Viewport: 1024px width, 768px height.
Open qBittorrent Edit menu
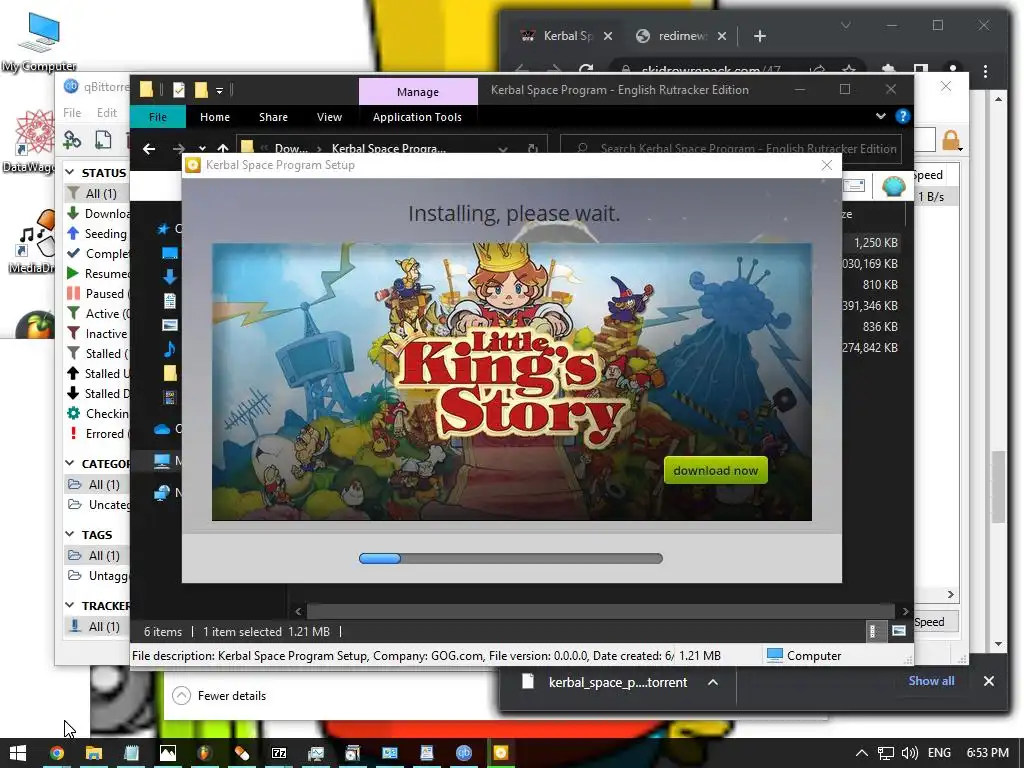[x=106, y=113]
